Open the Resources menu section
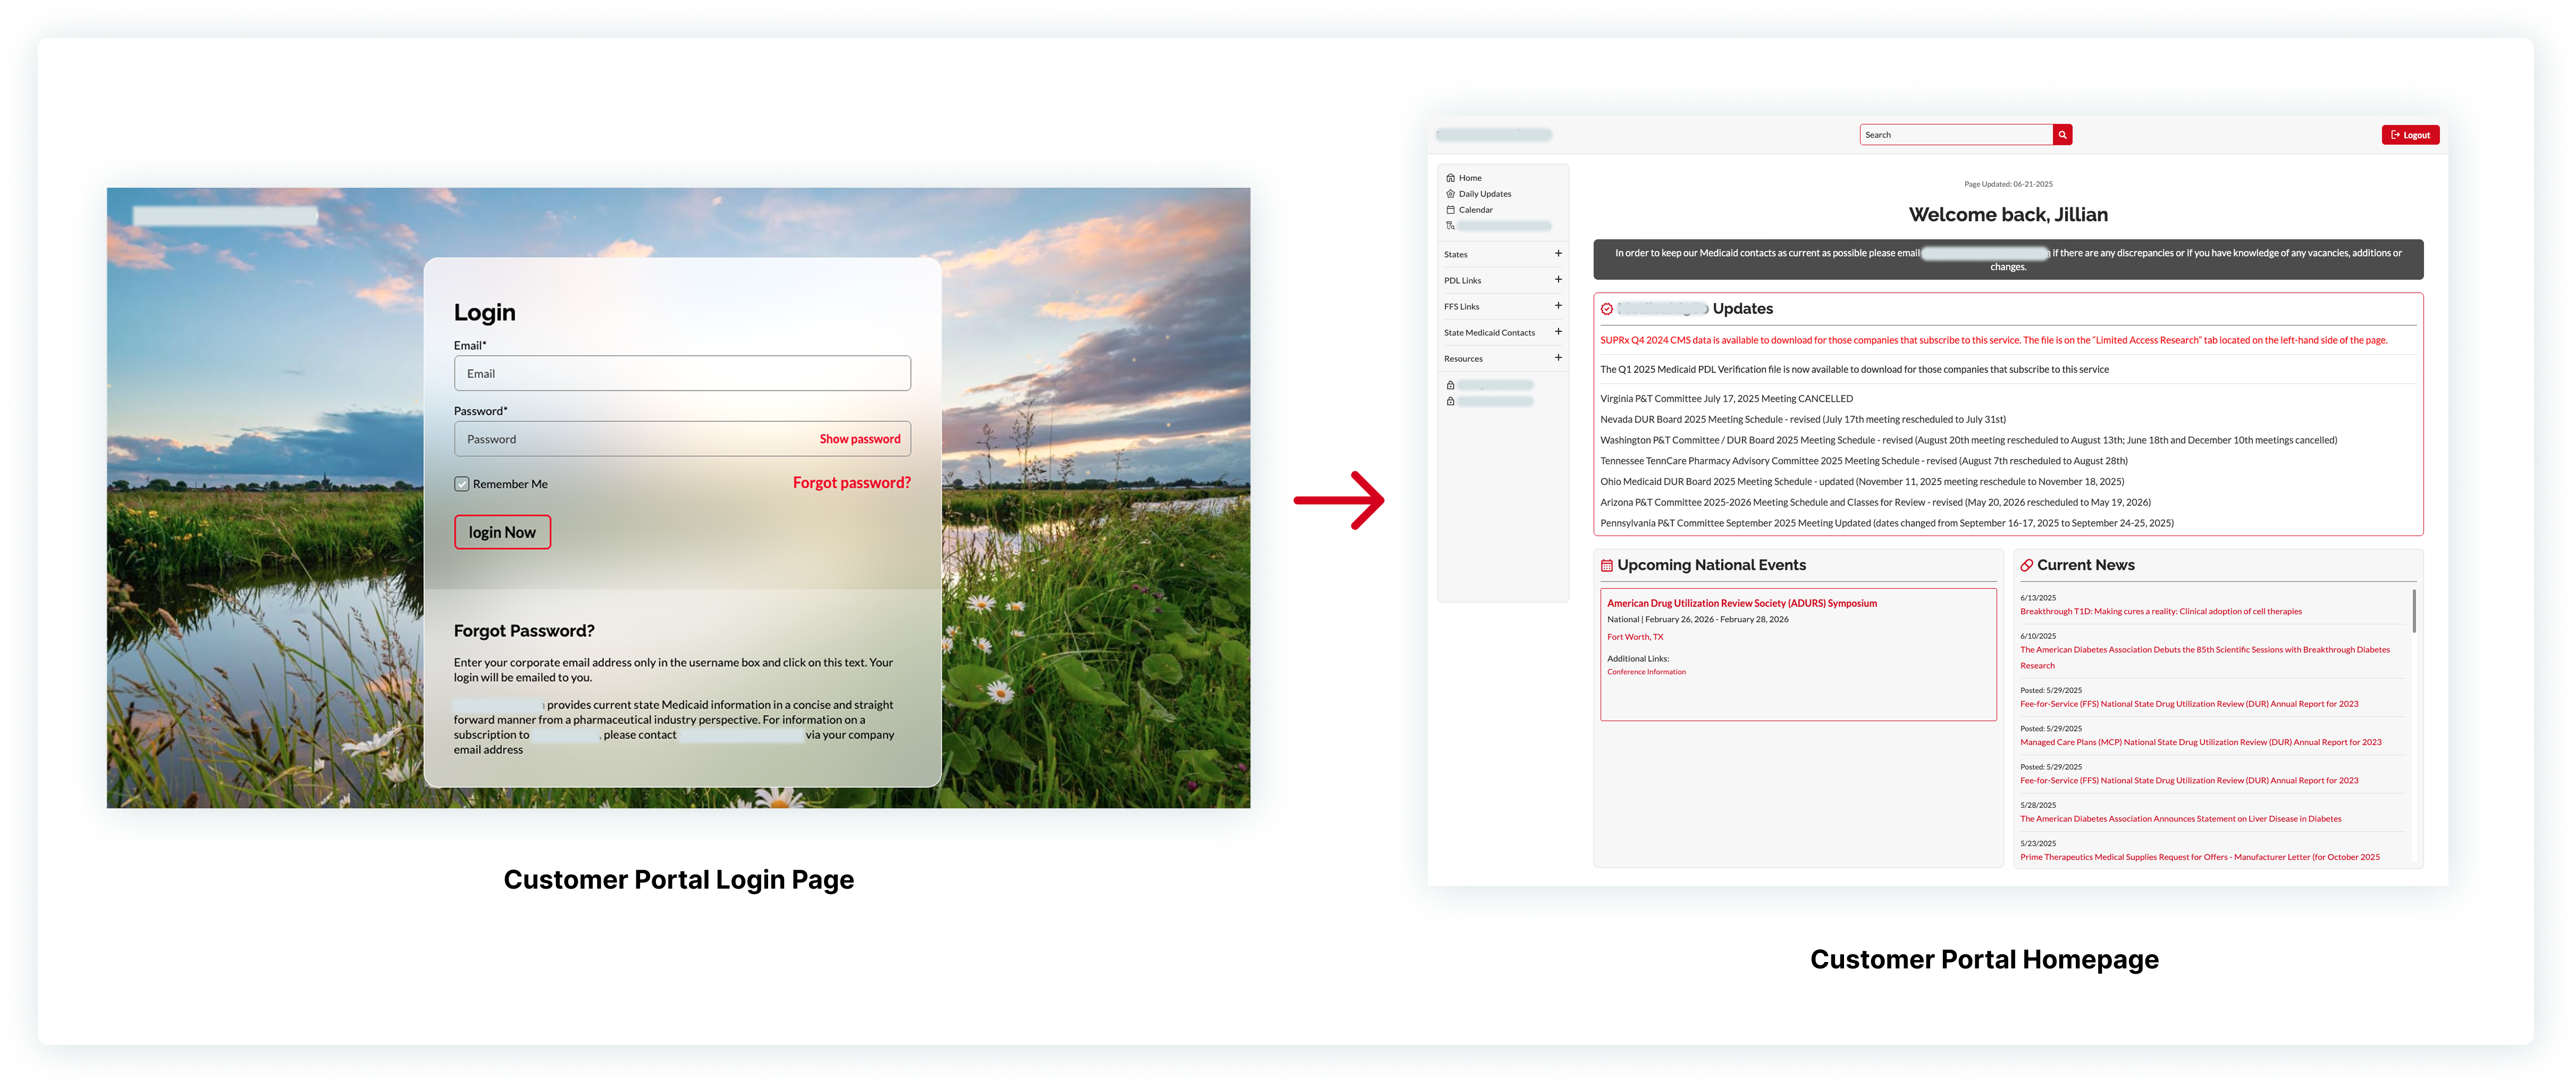This screenshot has width=2576, height=1087. click(x=1502, y=359)
